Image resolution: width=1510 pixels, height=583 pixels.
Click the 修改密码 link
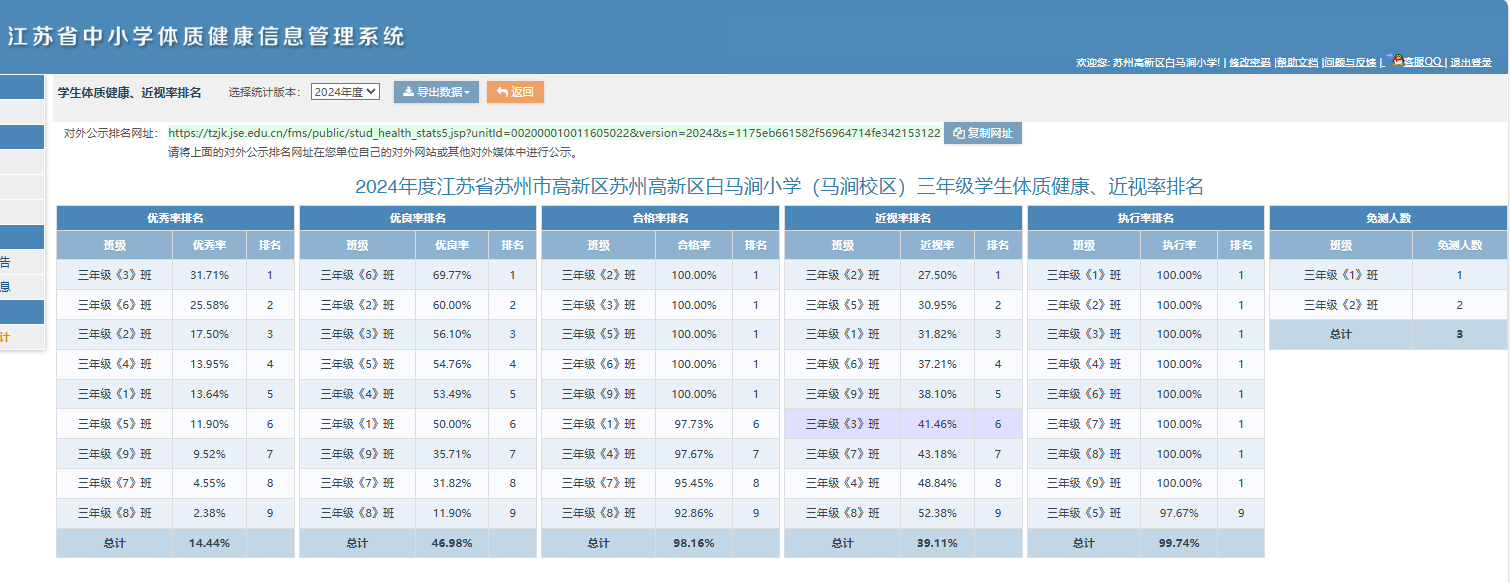[1250, 62]
